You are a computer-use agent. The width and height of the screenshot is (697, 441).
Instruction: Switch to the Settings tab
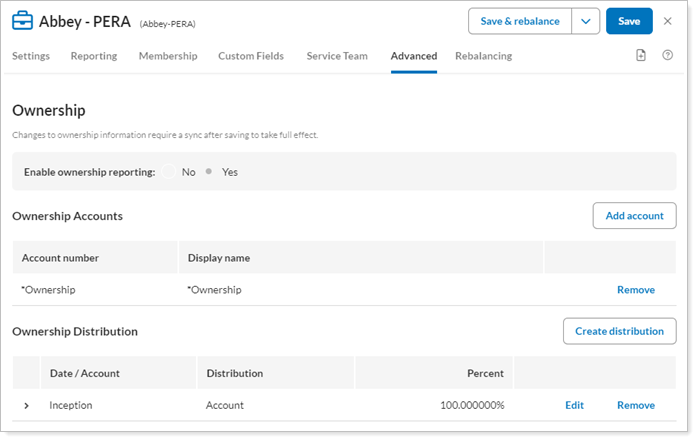[x=31, y=56]
